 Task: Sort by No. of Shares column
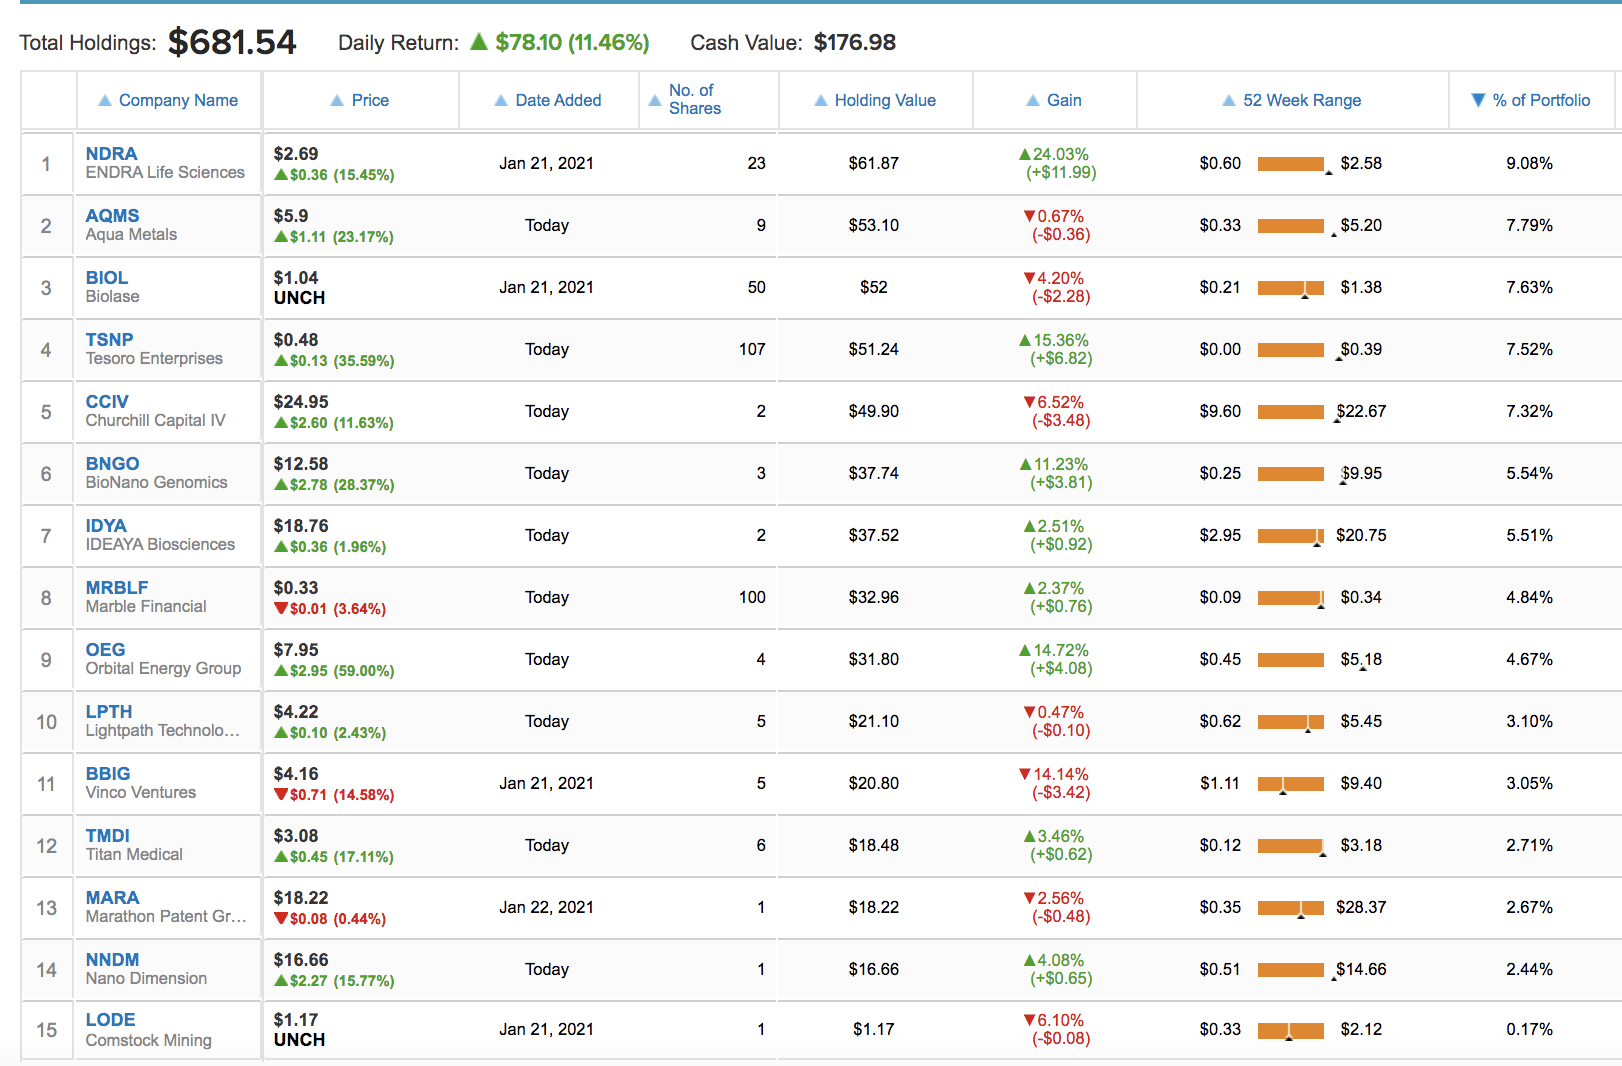click(685, 99)
